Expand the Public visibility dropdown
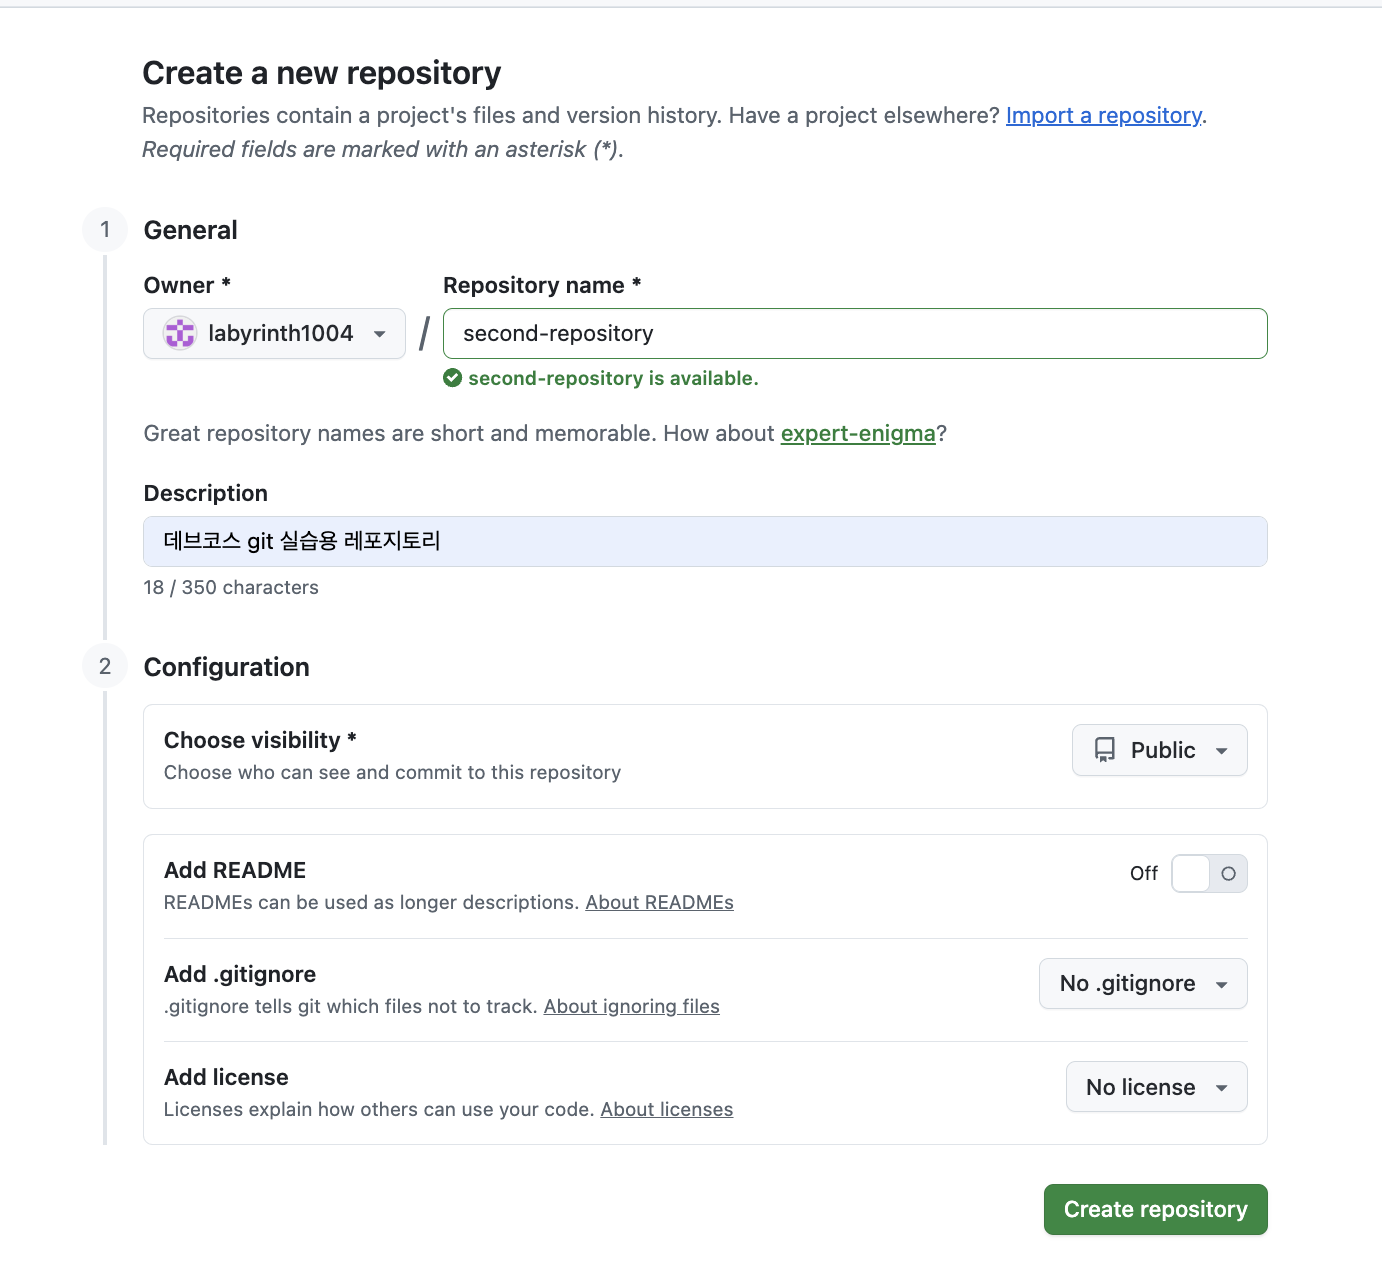1382x1272 pixels. (1160, 750)
